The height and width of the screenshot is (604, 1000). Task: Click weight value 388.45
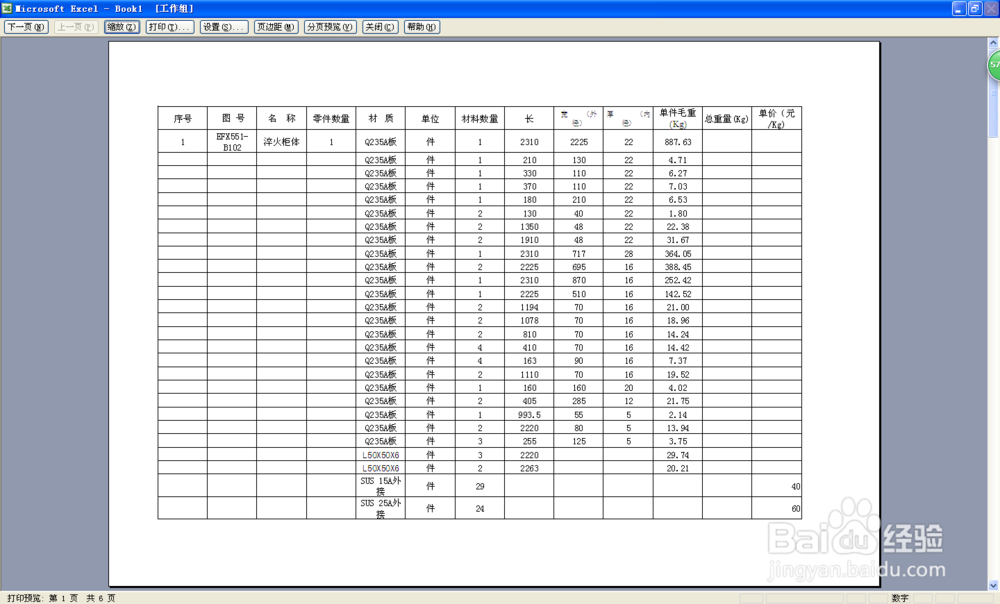tap(677, 267)
